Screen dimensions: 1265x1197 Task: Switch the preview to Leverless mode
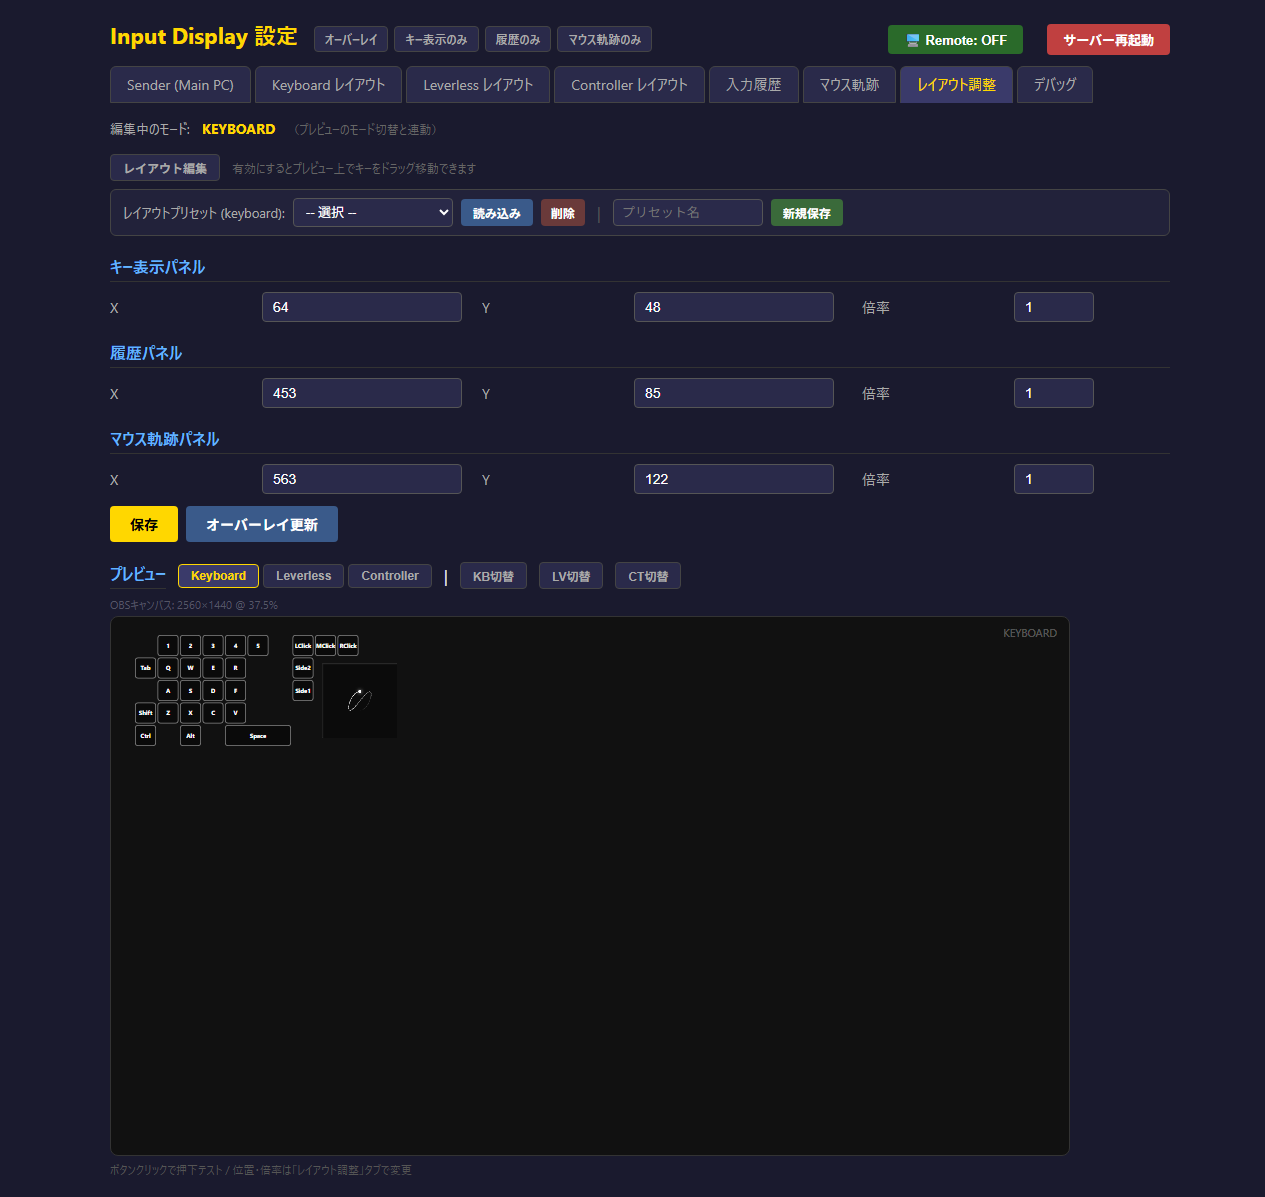303,576
